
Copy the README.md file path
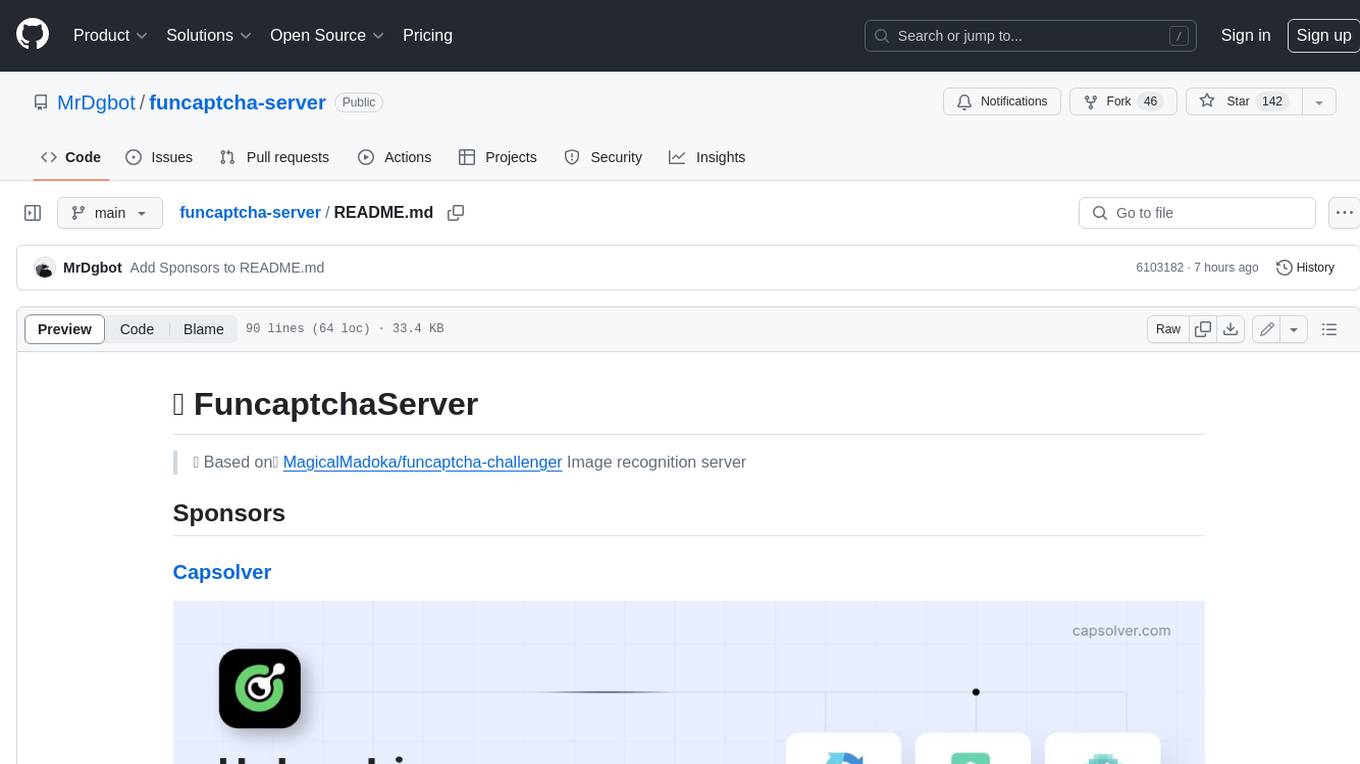456,213
